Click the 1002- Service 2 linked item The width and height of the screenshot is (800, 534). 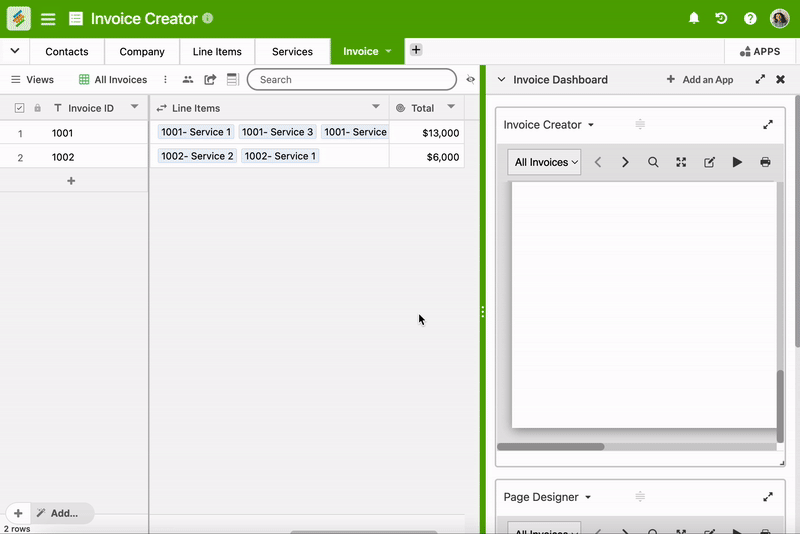(x=197, y=156)
